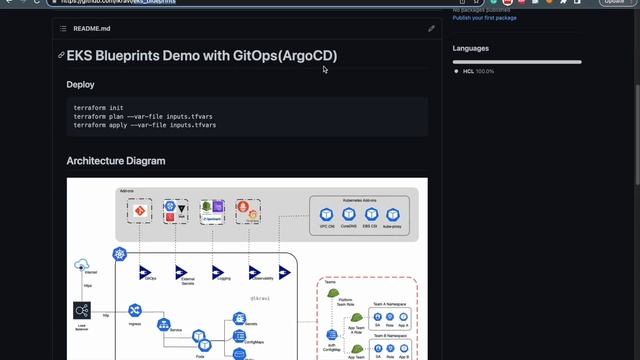Click the Kube-proxy add-on icon
Viewport: 640px width, 360px height.
click(x=393, y=214)
